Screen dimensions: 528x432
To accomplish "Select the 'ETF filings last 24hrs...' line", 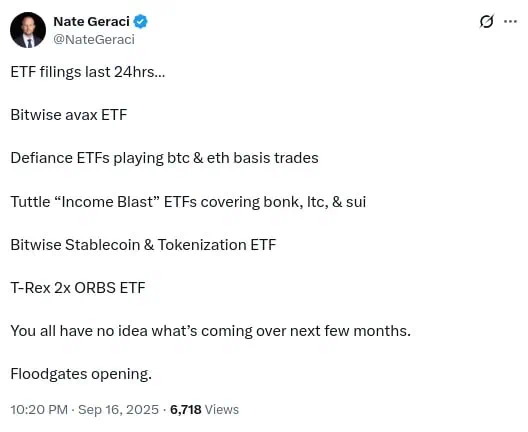I will (x=88, y=72).
